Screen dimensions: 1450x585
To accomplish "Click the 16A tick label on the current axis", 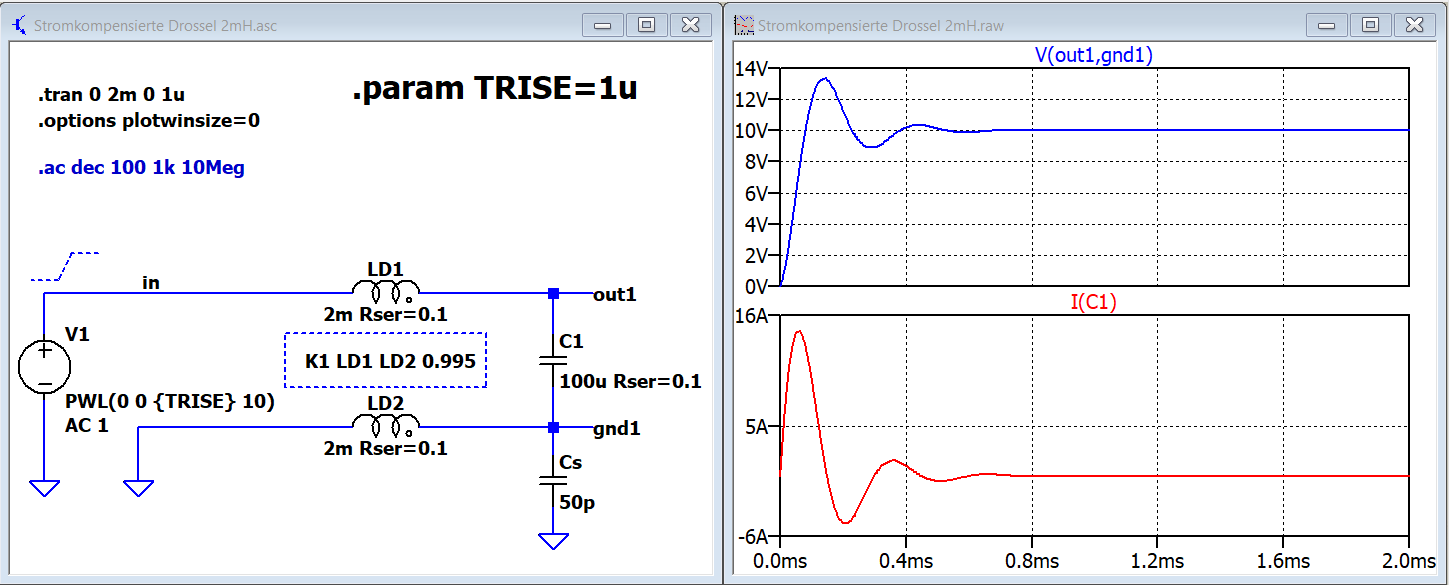I will [750, 317].
